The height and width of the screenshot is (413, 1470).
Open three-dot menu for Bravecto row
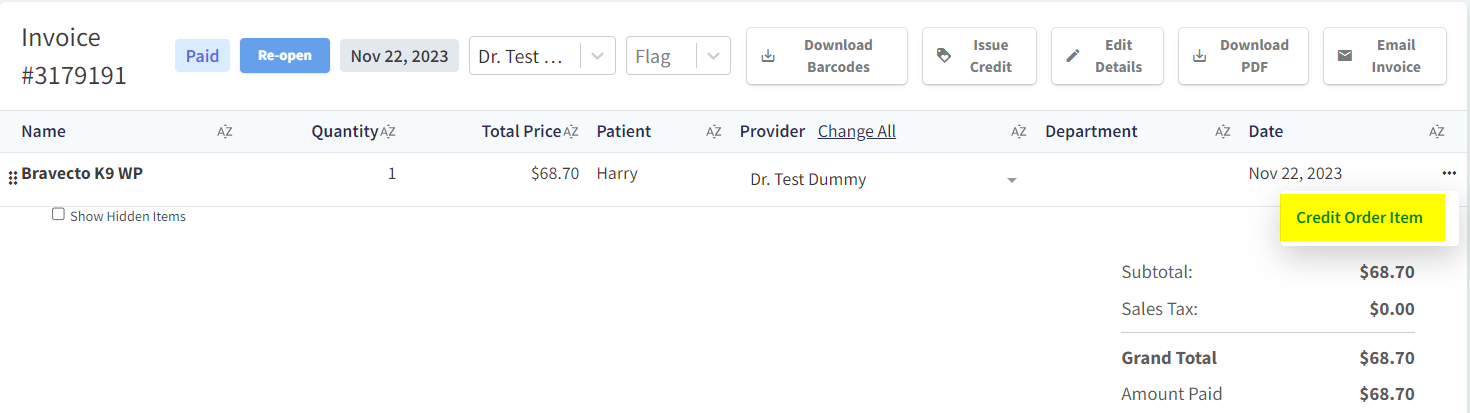click(x=1449, y=174)
